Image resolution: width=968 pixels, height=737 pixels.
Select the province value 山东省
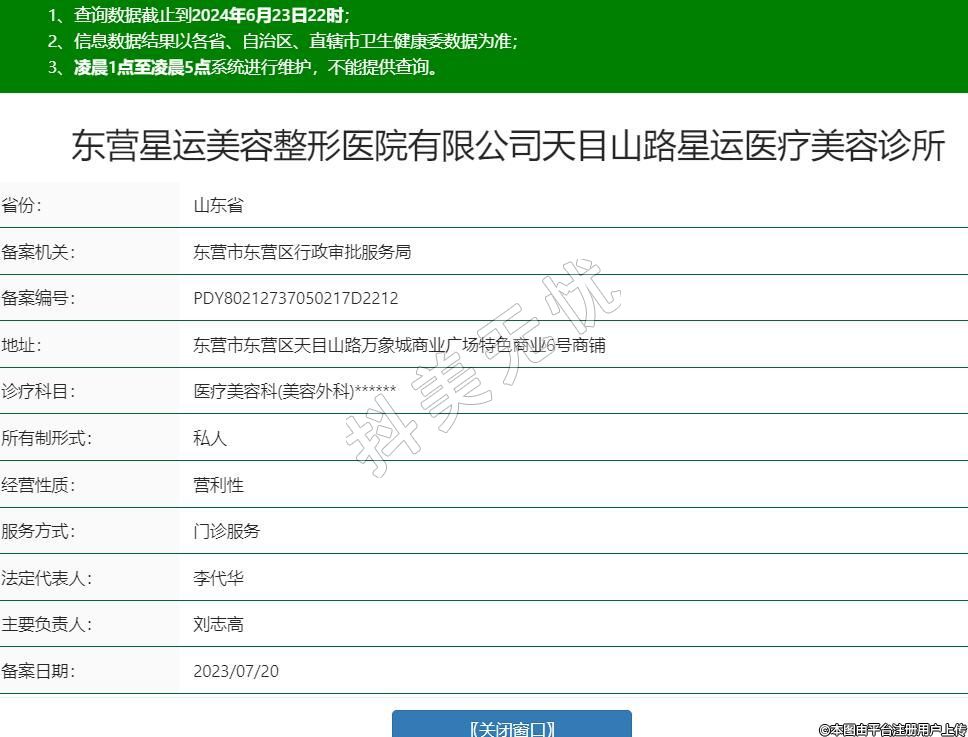tap(218, 206)
